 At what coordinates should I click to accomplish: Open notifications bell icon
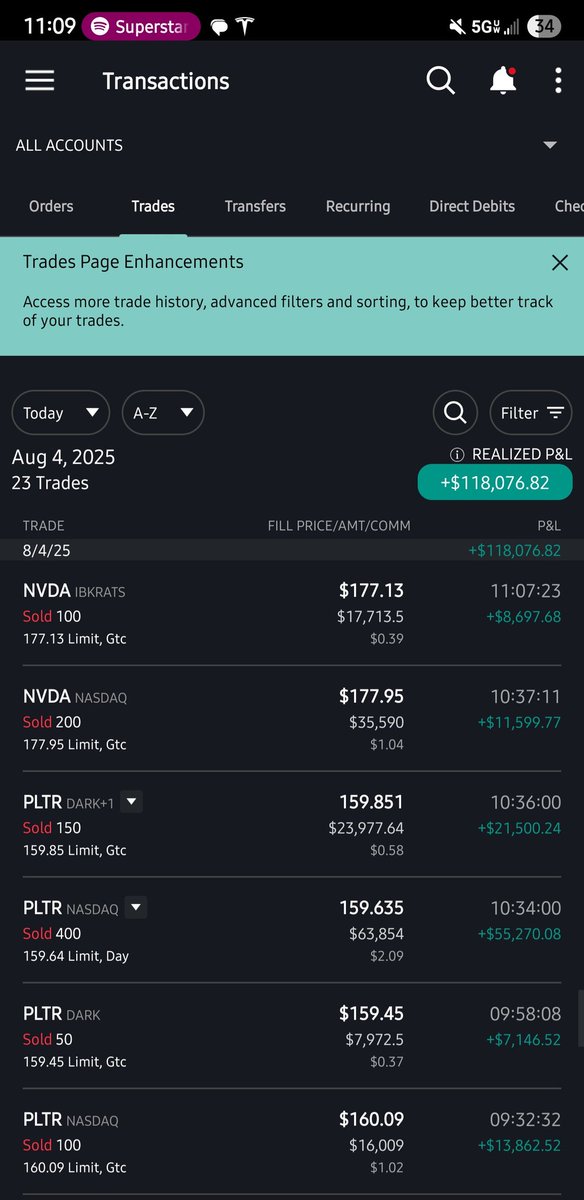pyautogui.click(x=502, y=81)
